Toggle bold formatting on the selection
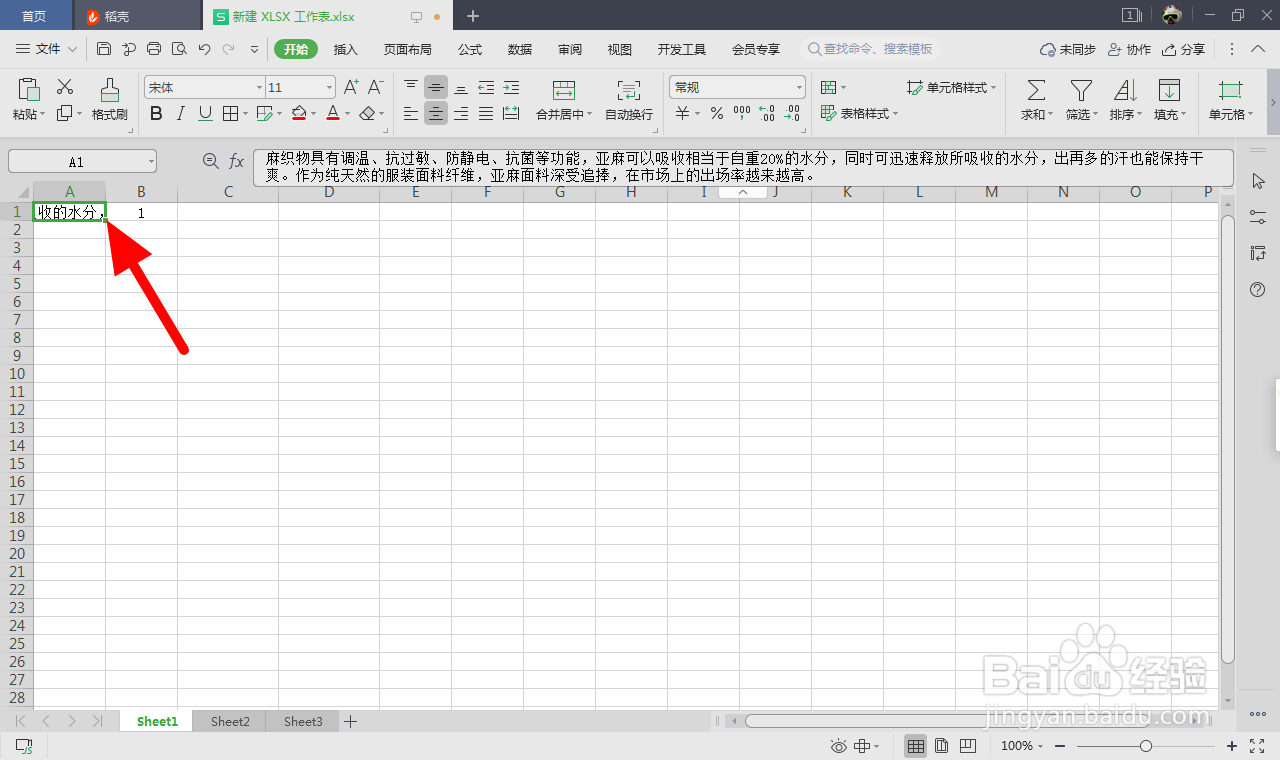This screenshot has height=760, width=1280. coord(155,113)
